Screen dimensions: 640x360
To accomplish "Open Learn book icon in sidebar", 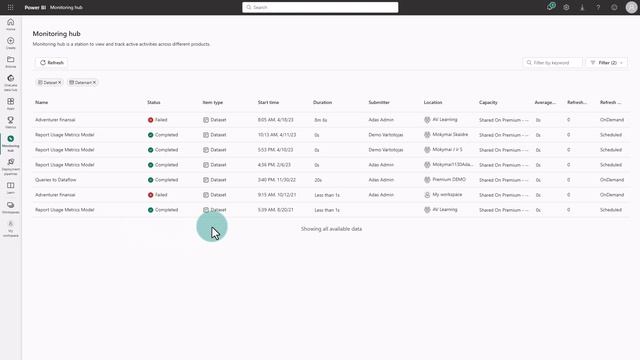I will pyautogui.click(x=11, y=188).
